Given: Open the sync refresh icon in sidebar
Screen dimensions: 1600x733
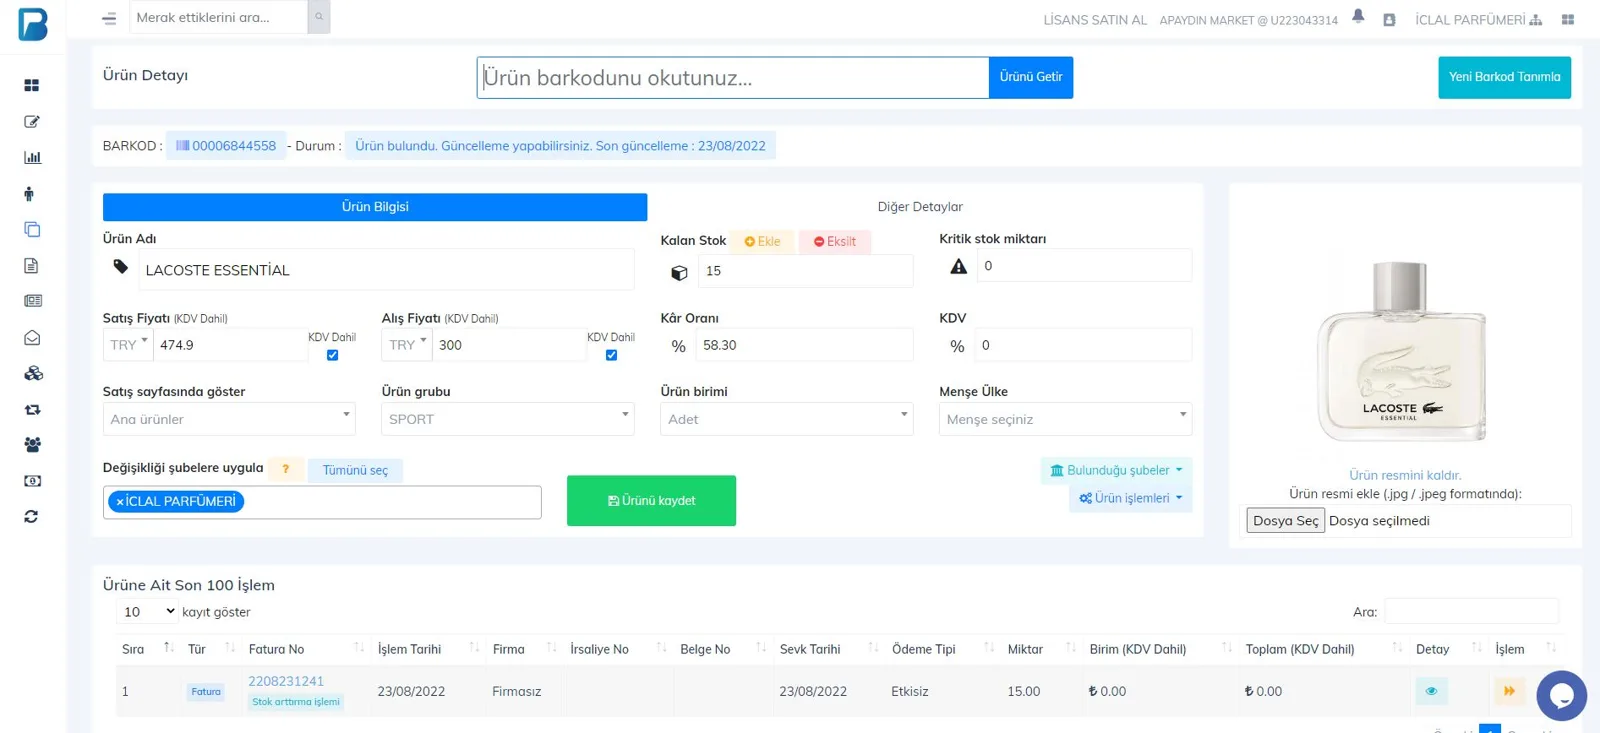Looking at the screenshot, I should point(31,517).
